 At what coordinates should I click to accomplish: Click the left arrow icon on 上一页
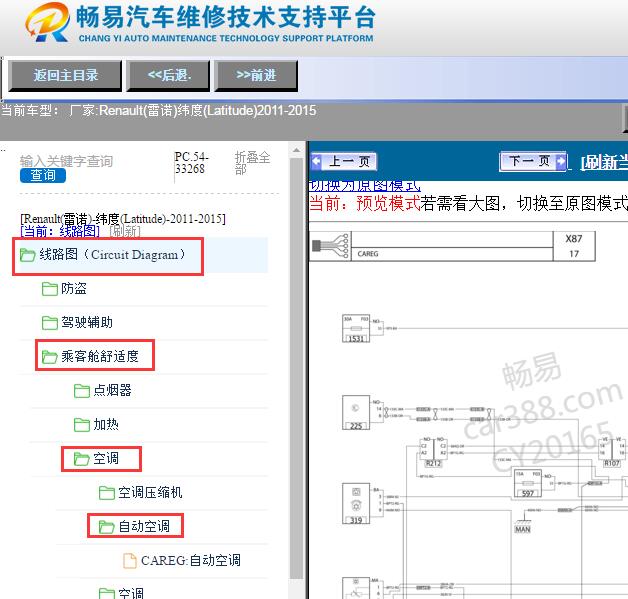coord(316,162)
